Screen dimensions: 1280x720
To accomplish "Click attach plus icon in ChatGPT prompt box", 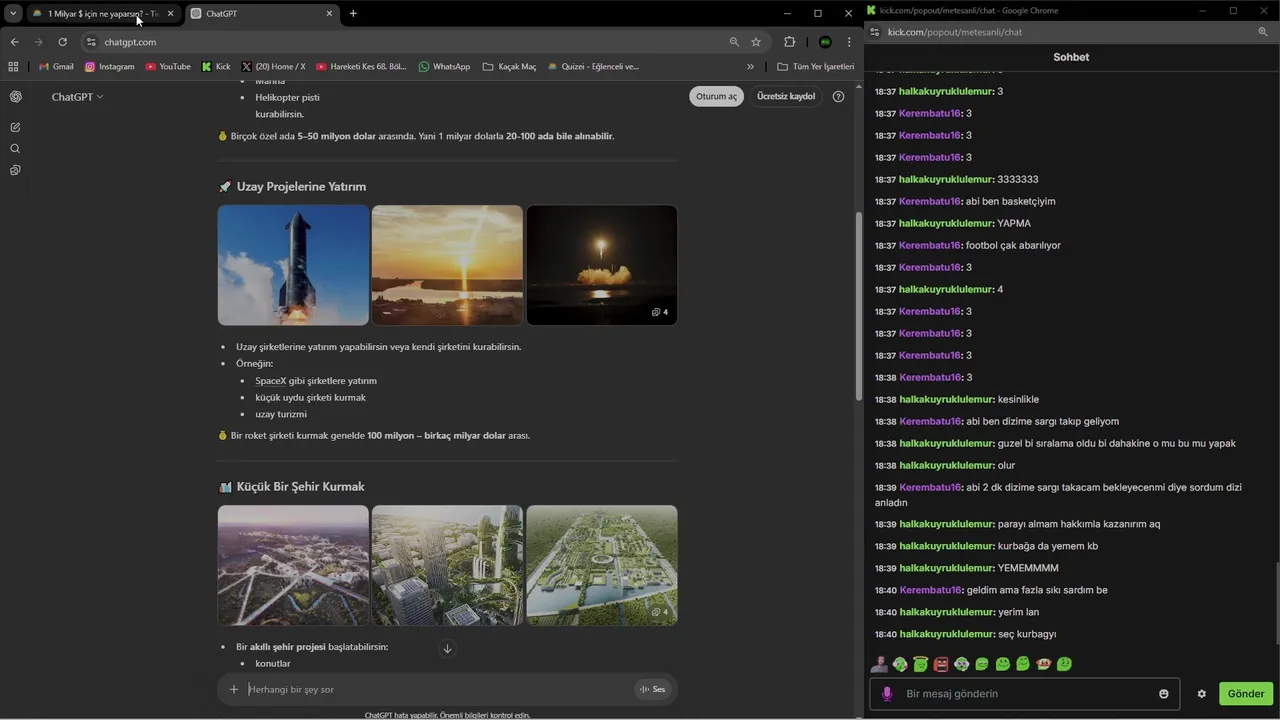I will tap(234, 689).
